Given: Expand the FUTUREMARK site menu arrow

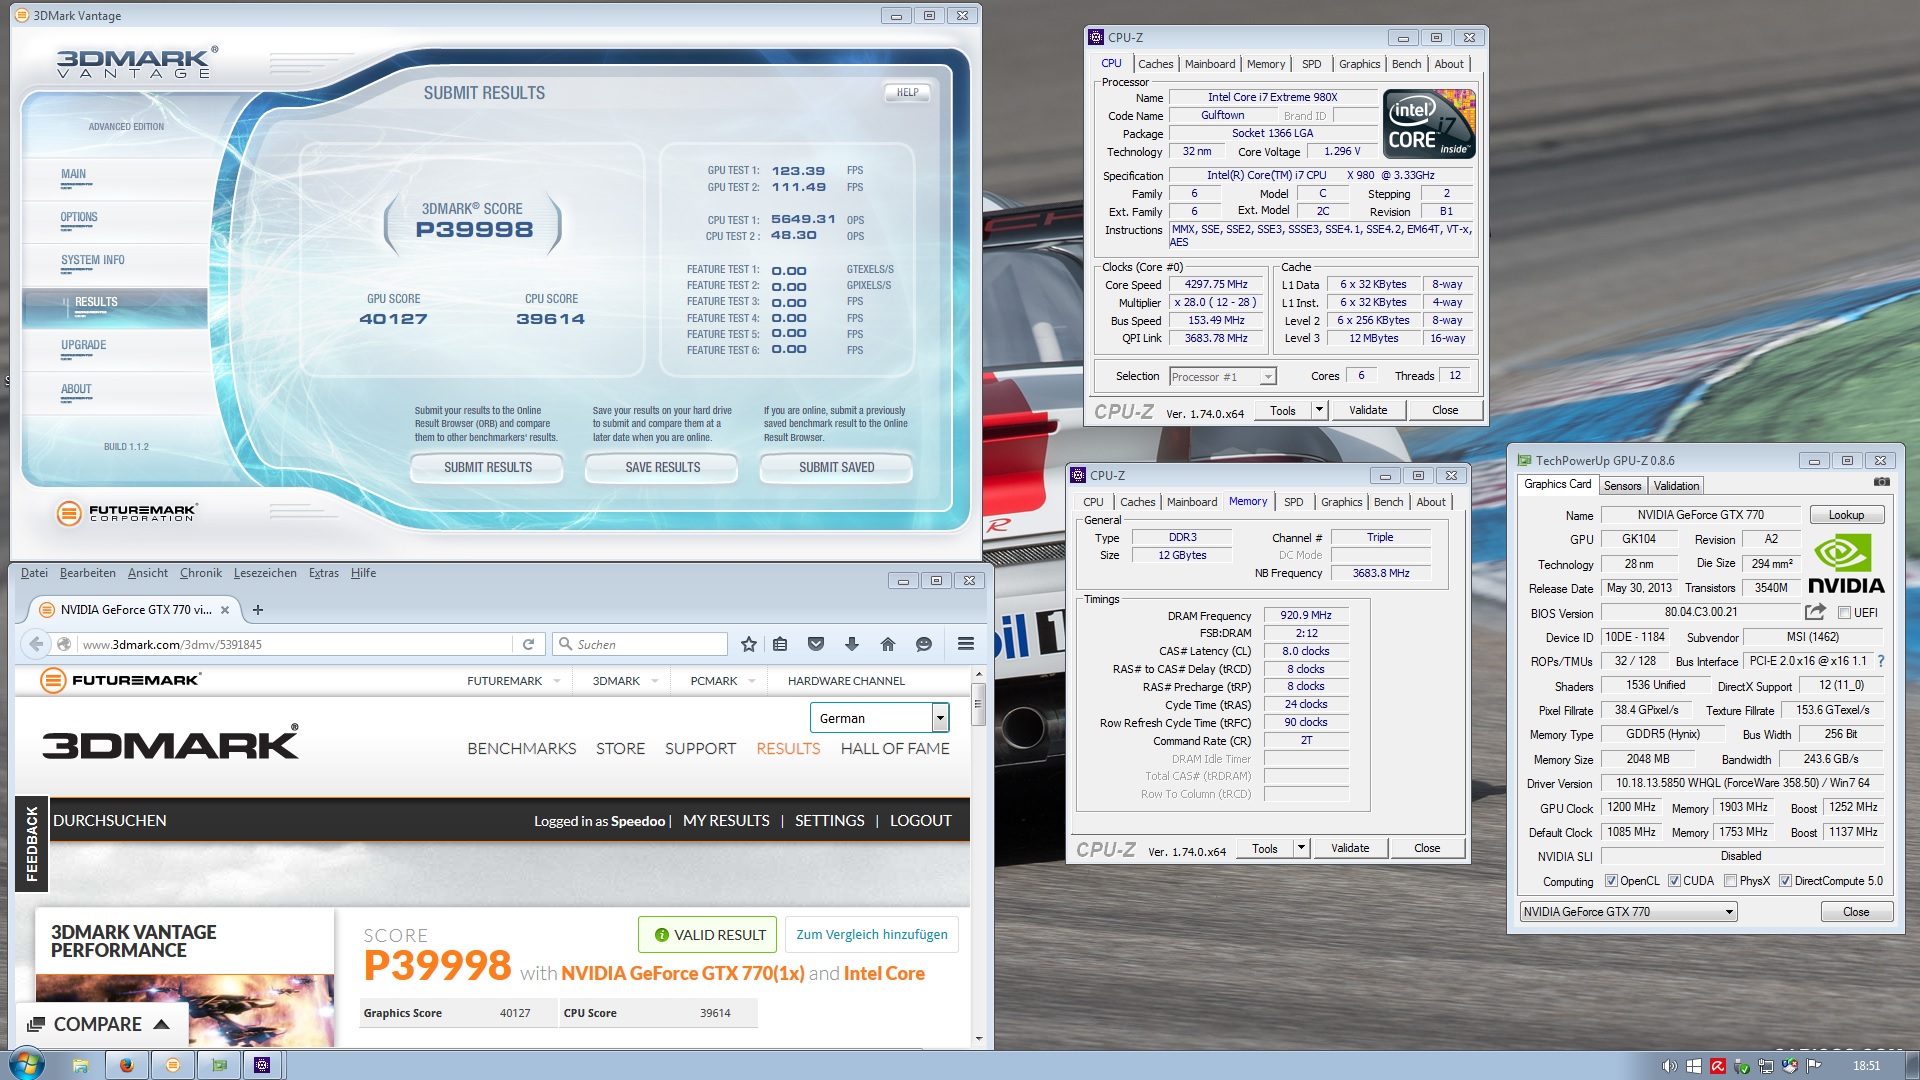Looking at the screenshot, I should point(557,681).
